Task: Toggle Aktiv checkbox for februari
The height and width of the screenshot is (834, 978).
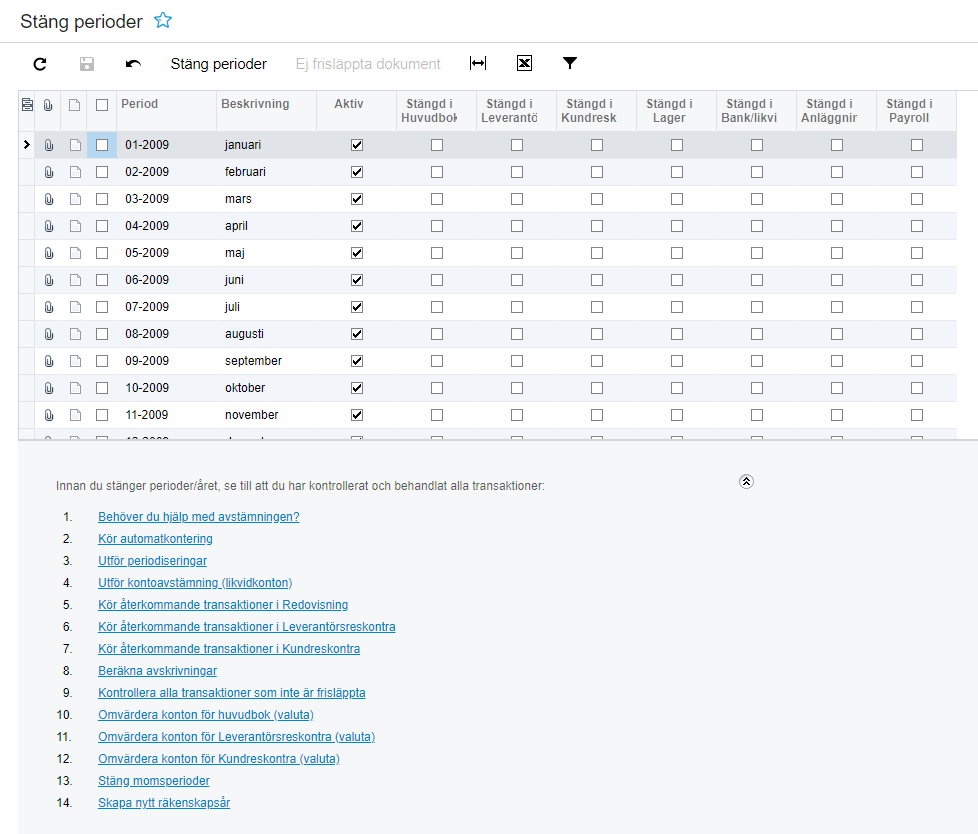Action: pos(357,172)
